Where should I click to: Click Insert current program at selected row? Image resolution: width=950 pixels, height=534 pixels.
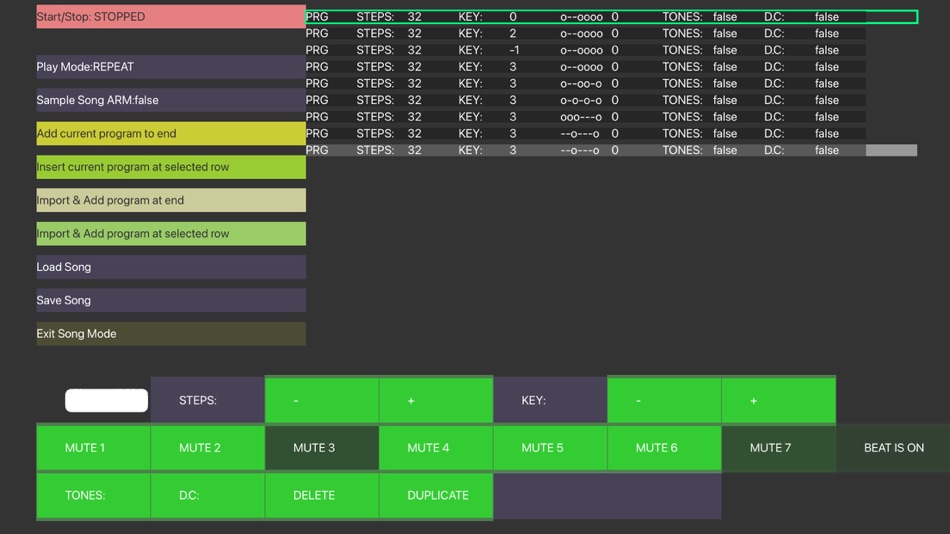tap(171, 167)
